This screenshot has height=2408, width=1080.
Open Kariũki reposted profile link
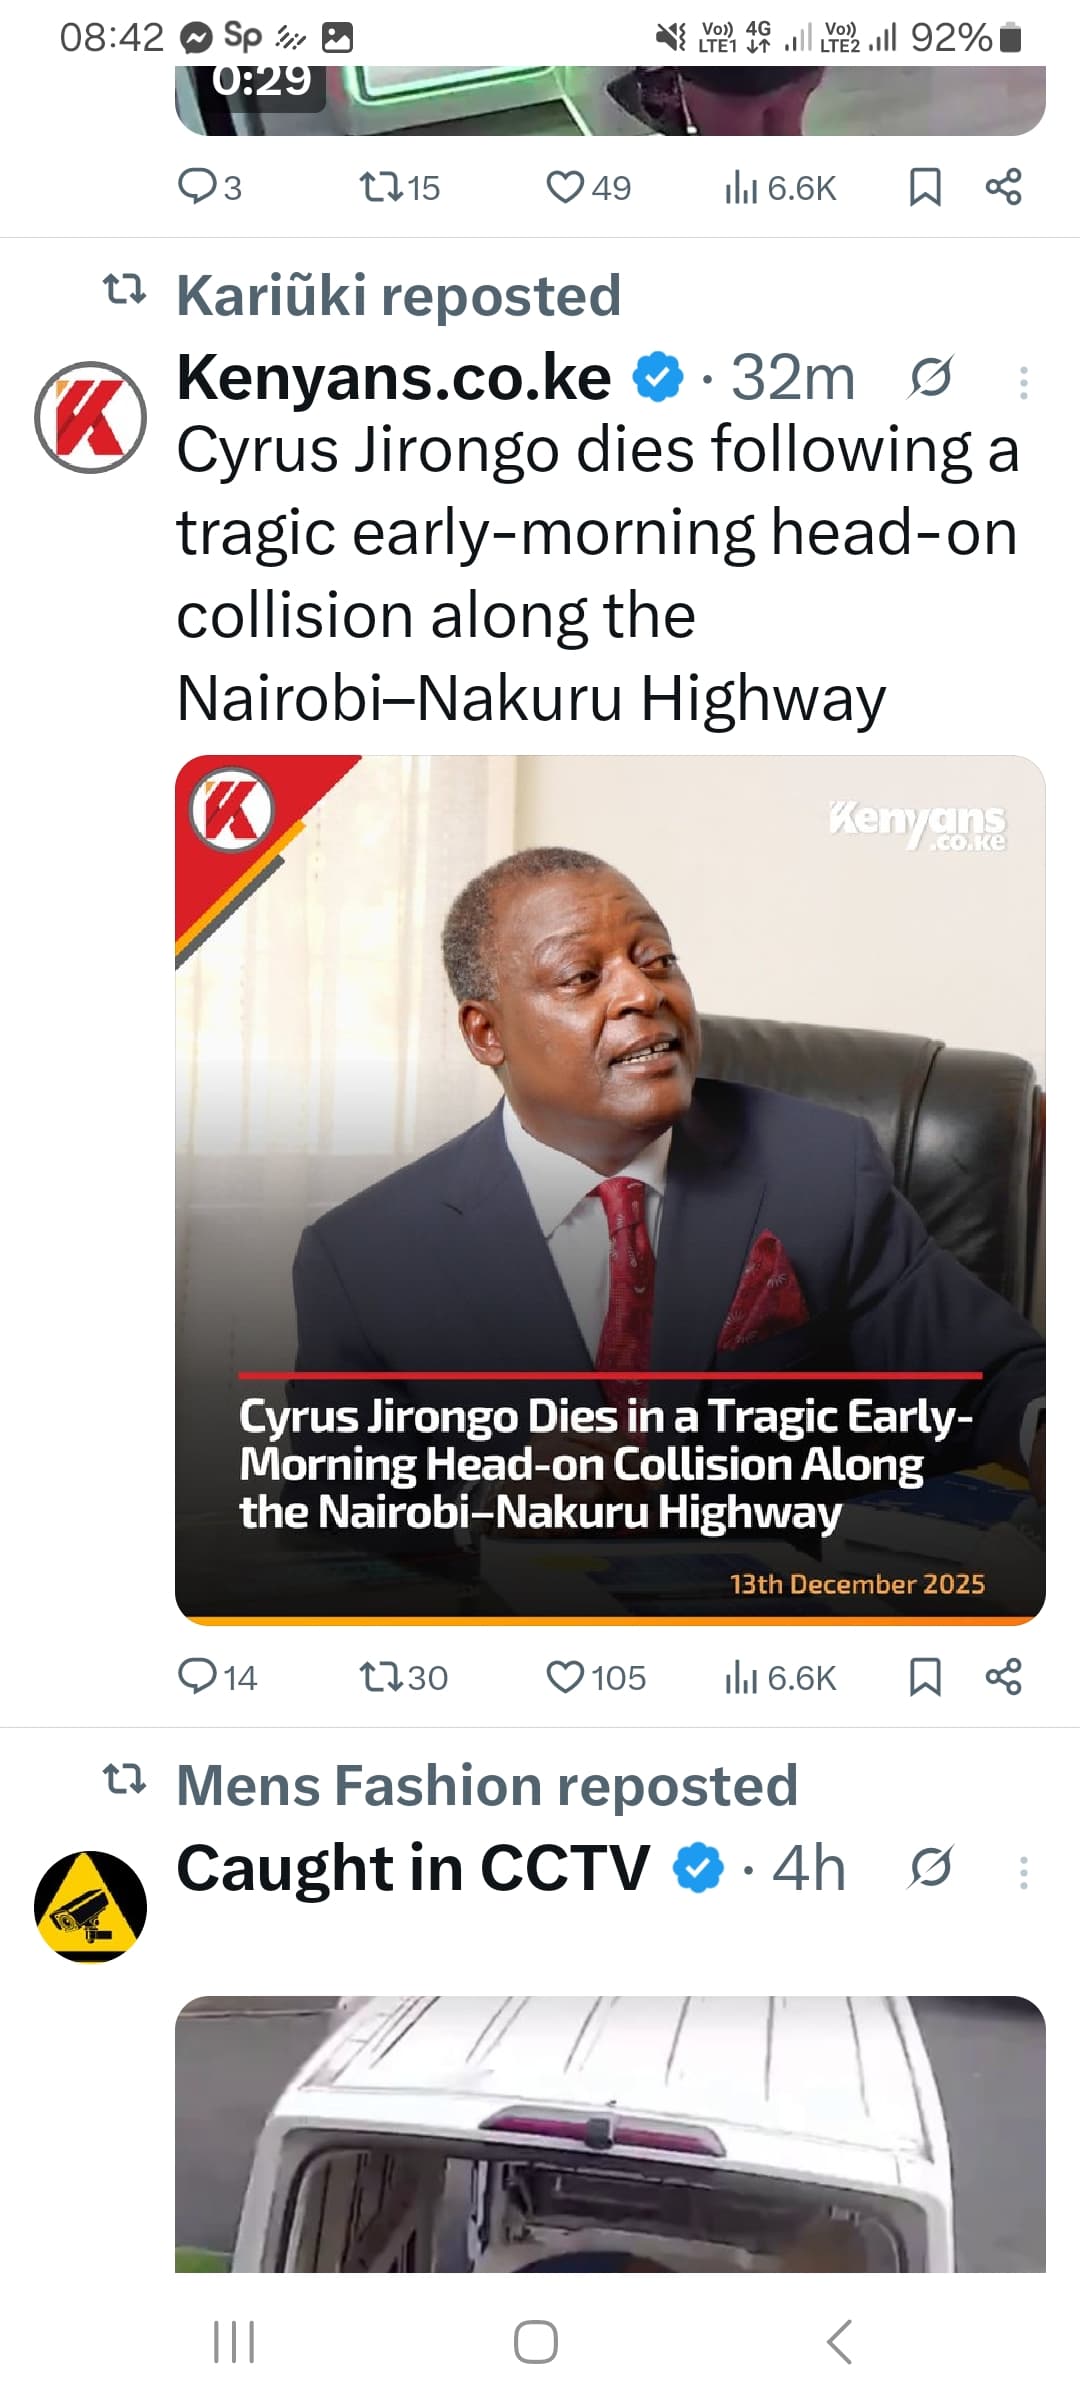(398, 296)
